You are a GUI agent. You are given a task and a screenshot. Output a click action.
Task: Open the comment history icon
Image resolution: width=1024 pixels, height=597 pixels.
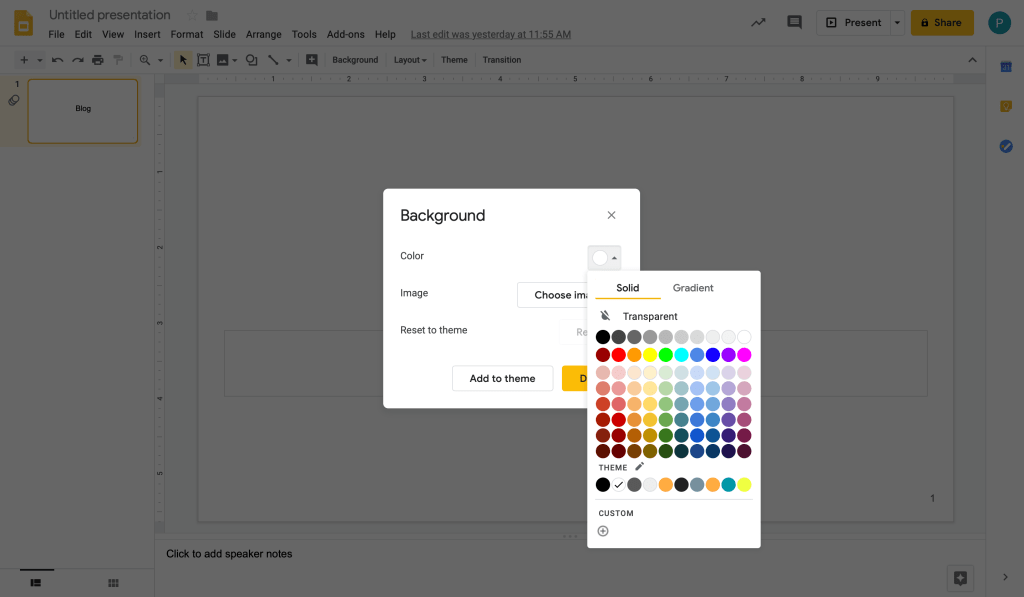tap(794, 22)
